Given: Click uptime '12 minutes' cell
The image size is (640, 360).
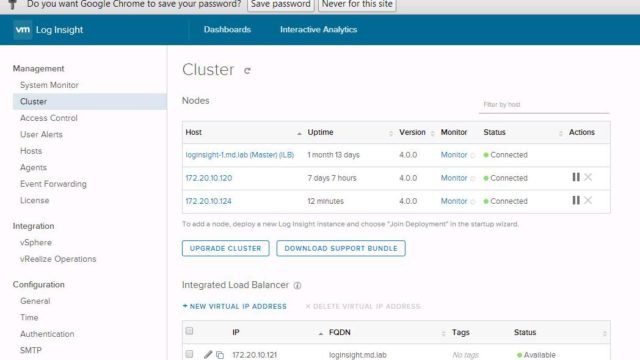Looking at the screenshot, I should tap(325, 201).
